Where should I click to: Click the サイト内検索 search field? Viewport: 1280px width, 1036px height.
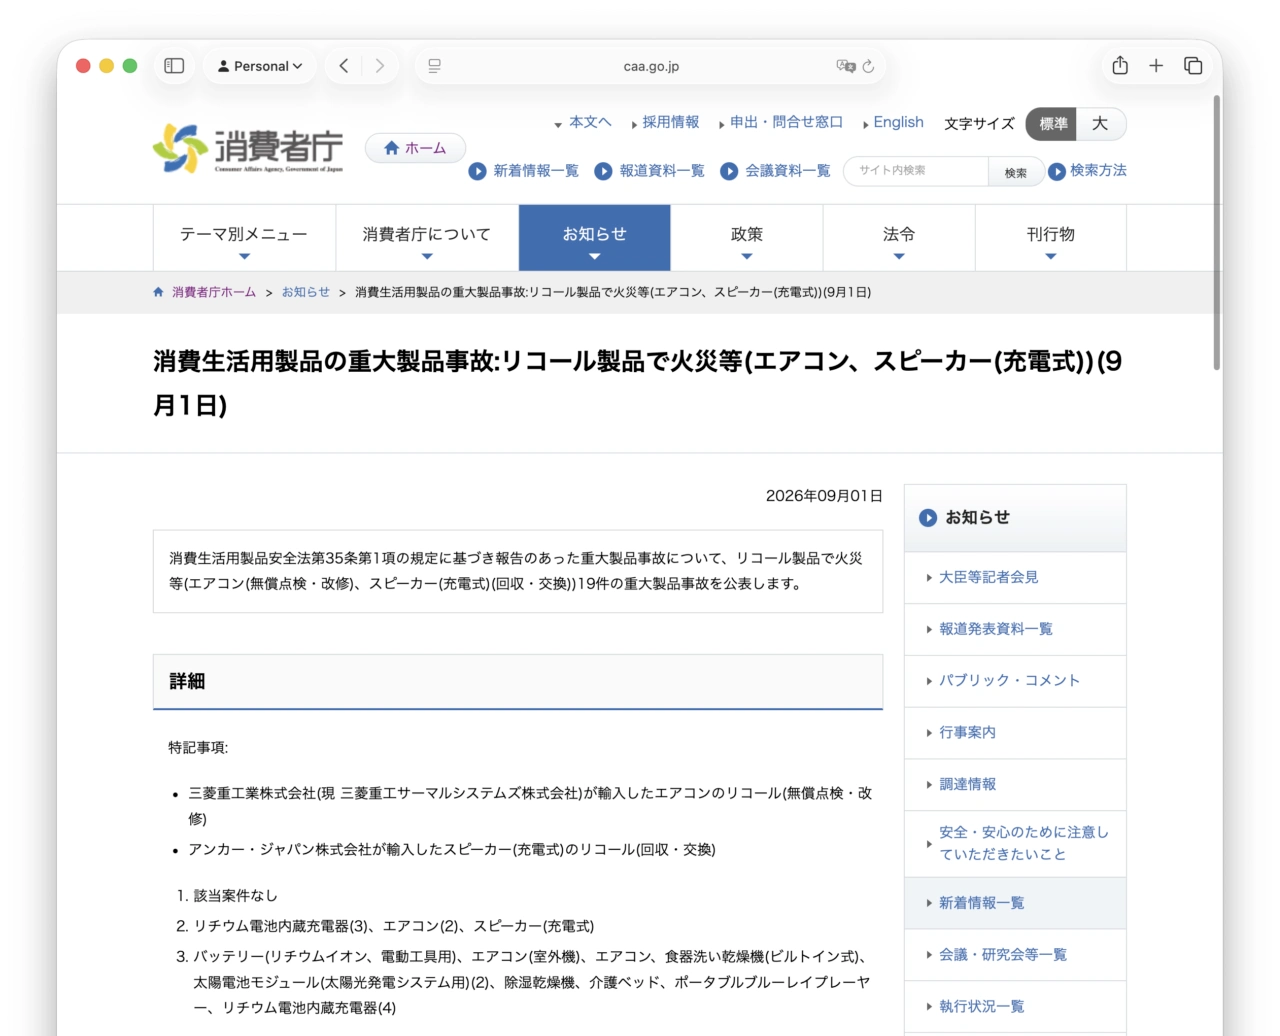(917, 172)
